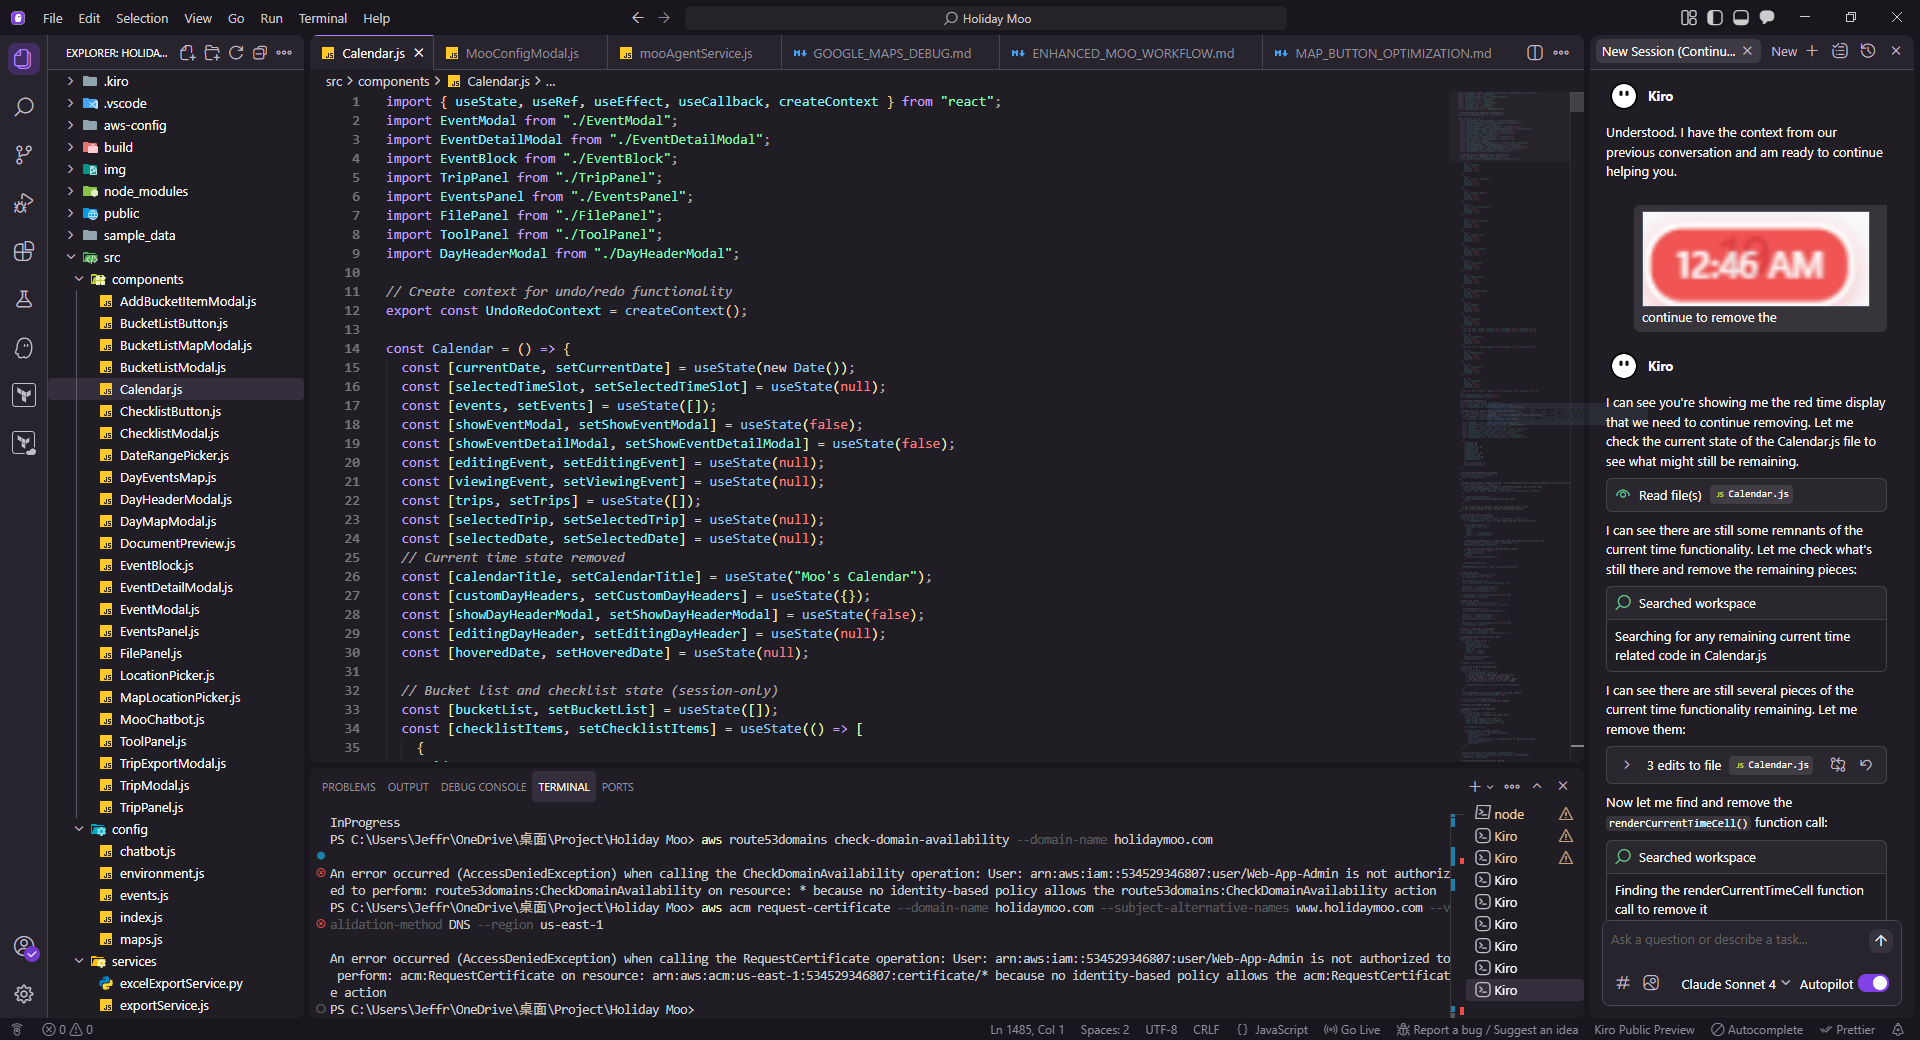Viewport: 1920px width, 1040px height.
Task: Click the New File icon in Explorer
Action: point(187,53)
